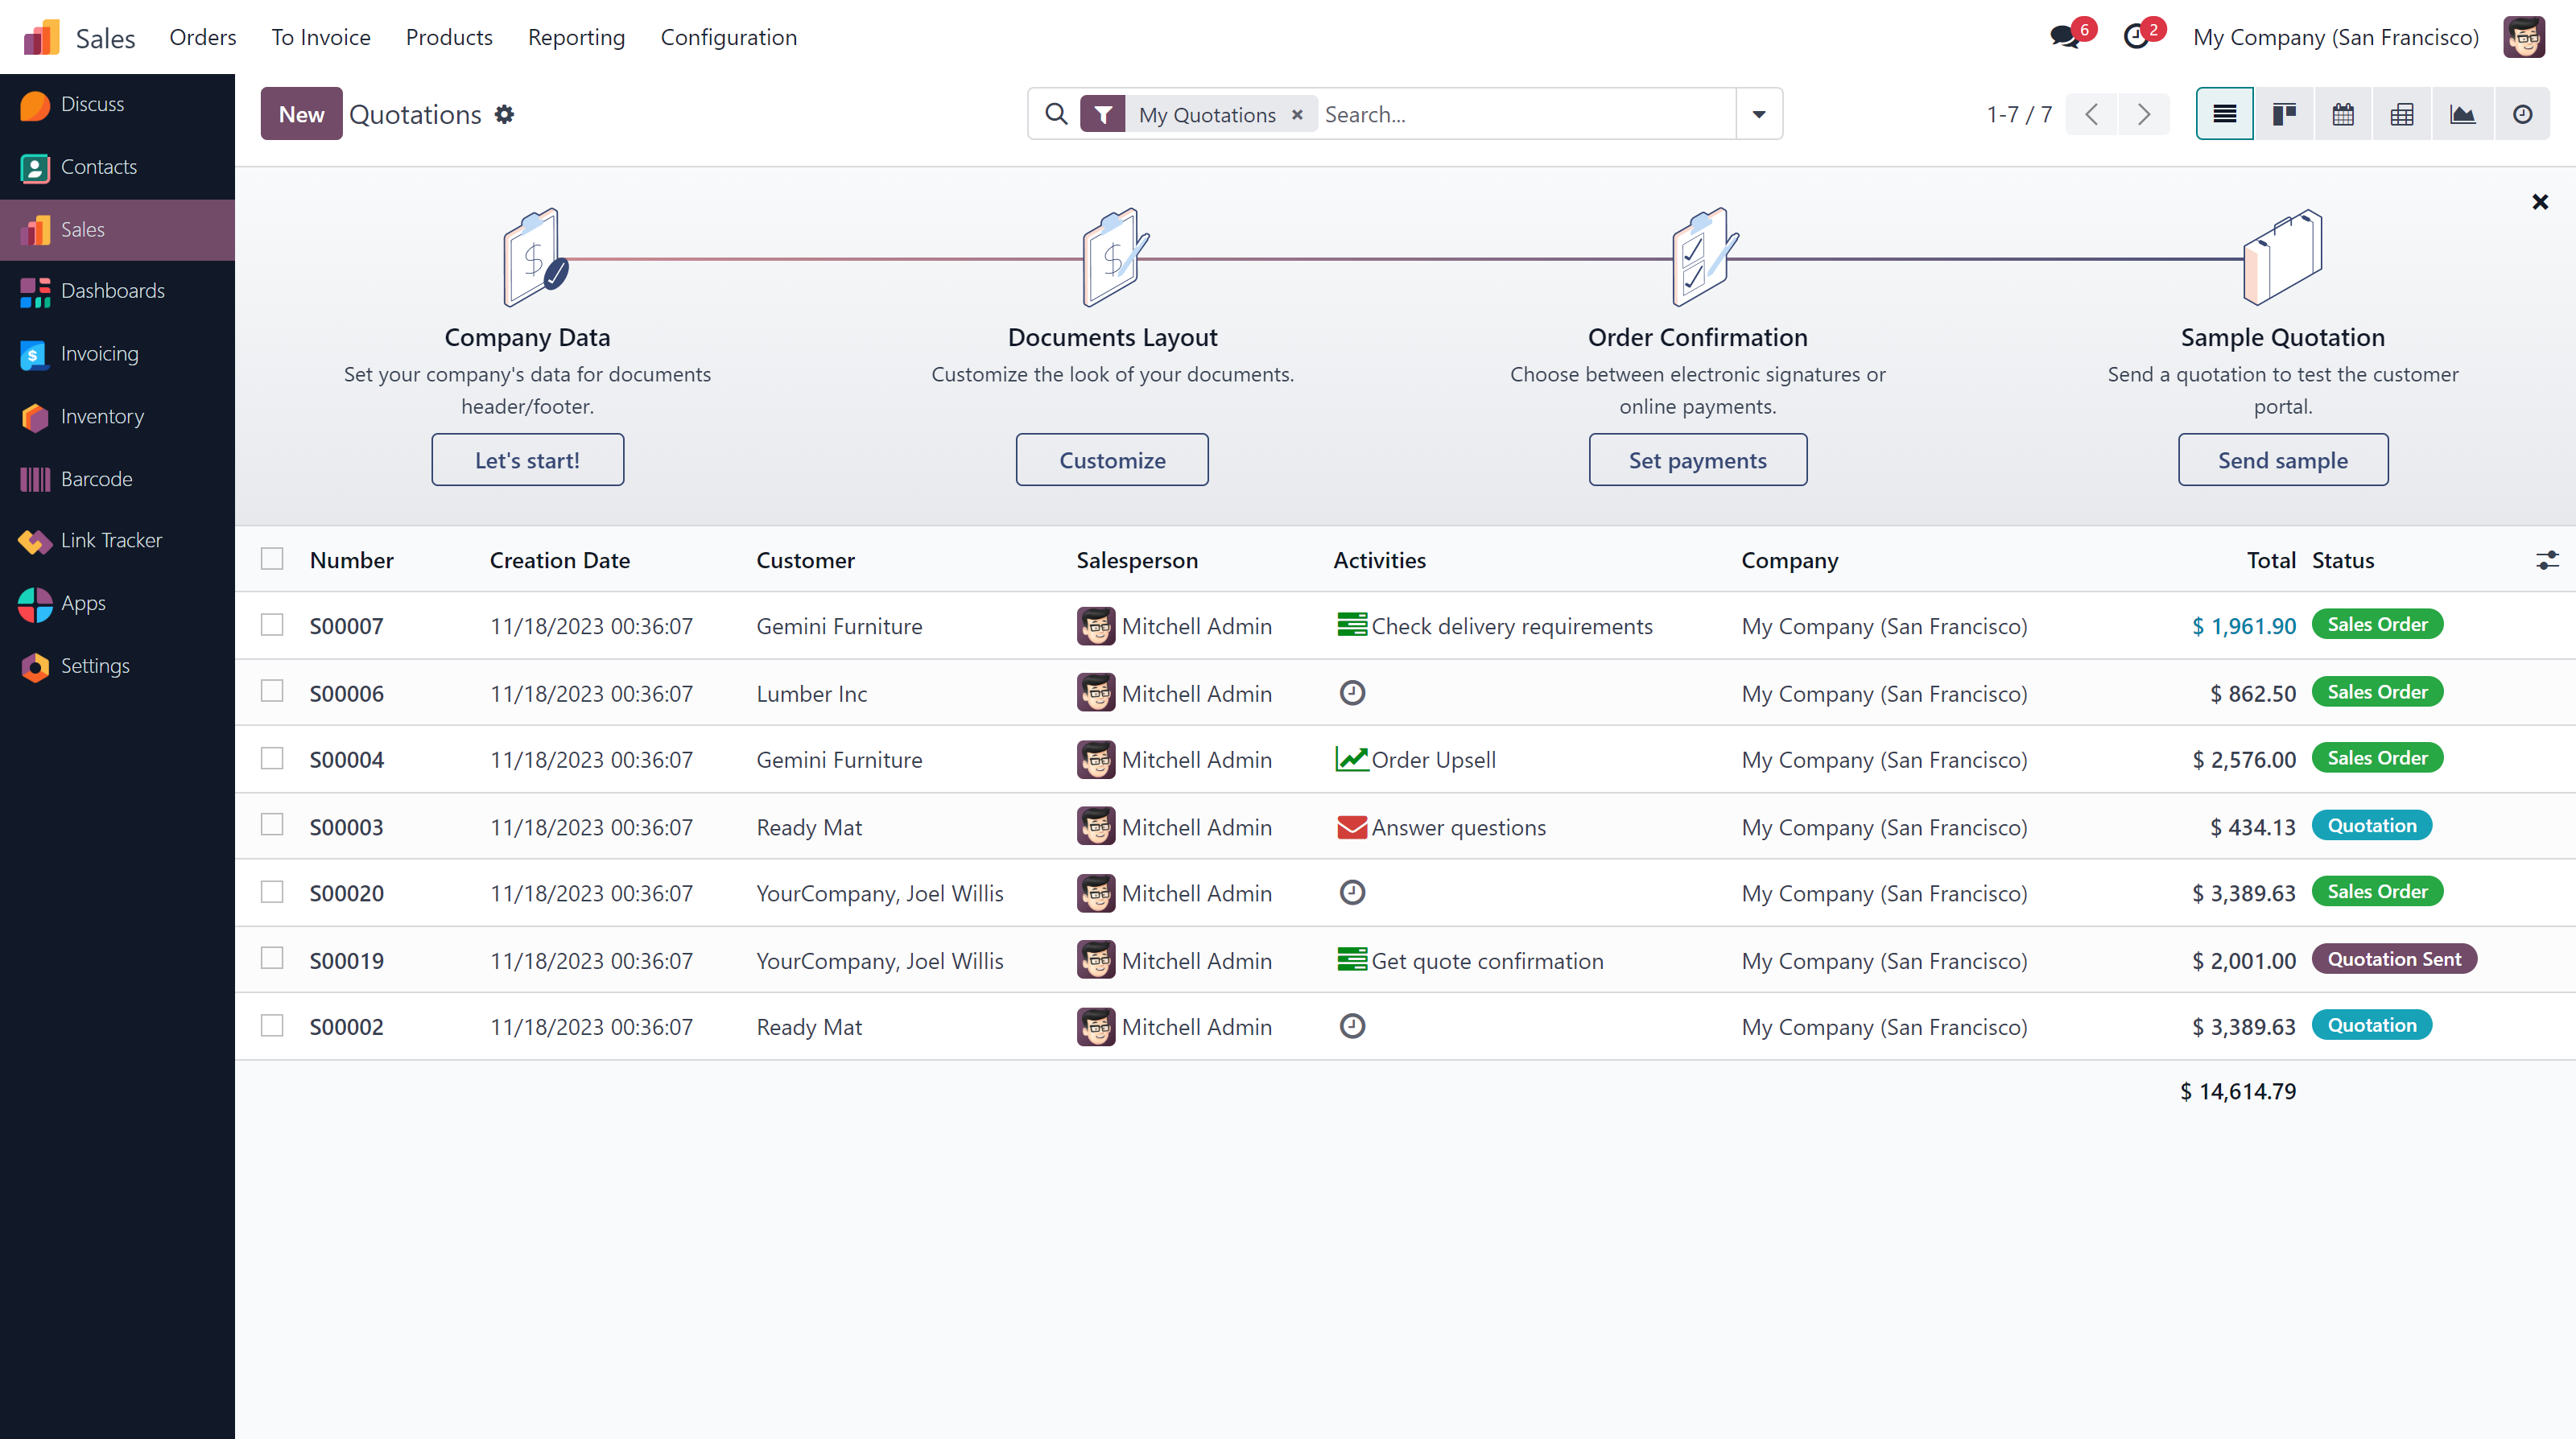Switch to pivot table view
2576x1439 pixels.
coord(2402,114)
